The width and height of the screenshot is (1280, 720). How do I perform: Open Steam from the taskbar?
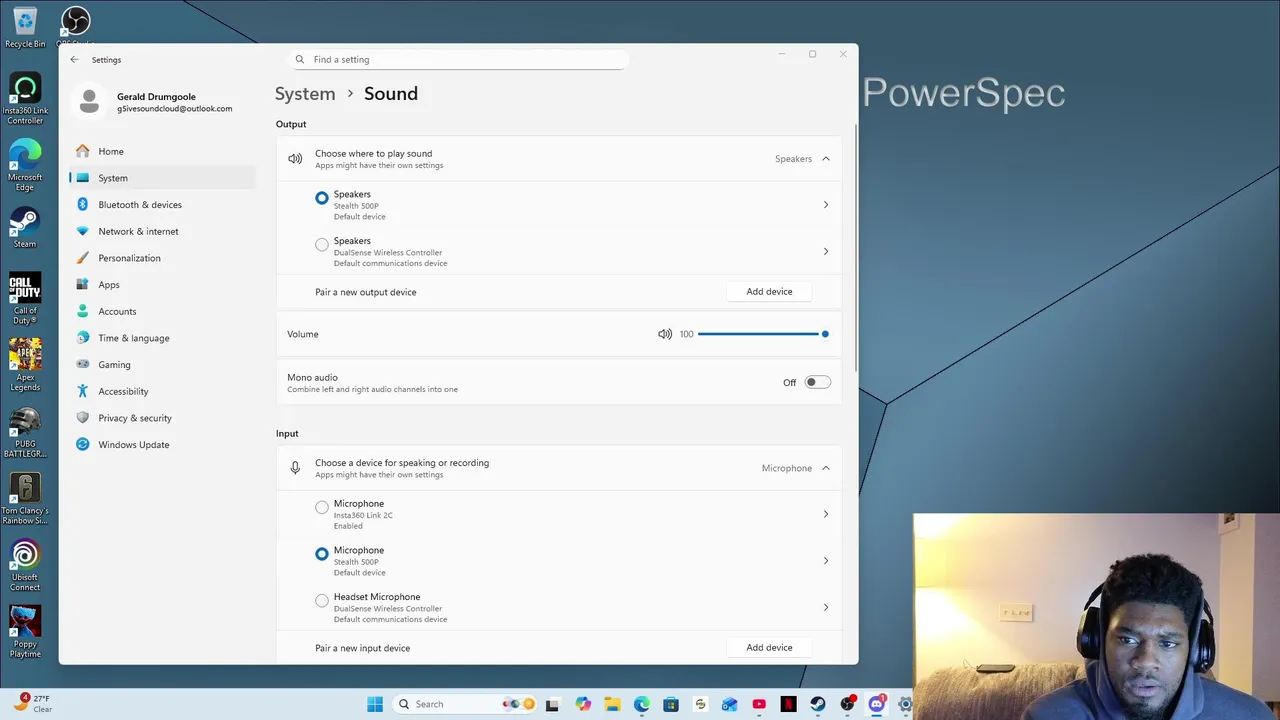click(x=818, y=704)
